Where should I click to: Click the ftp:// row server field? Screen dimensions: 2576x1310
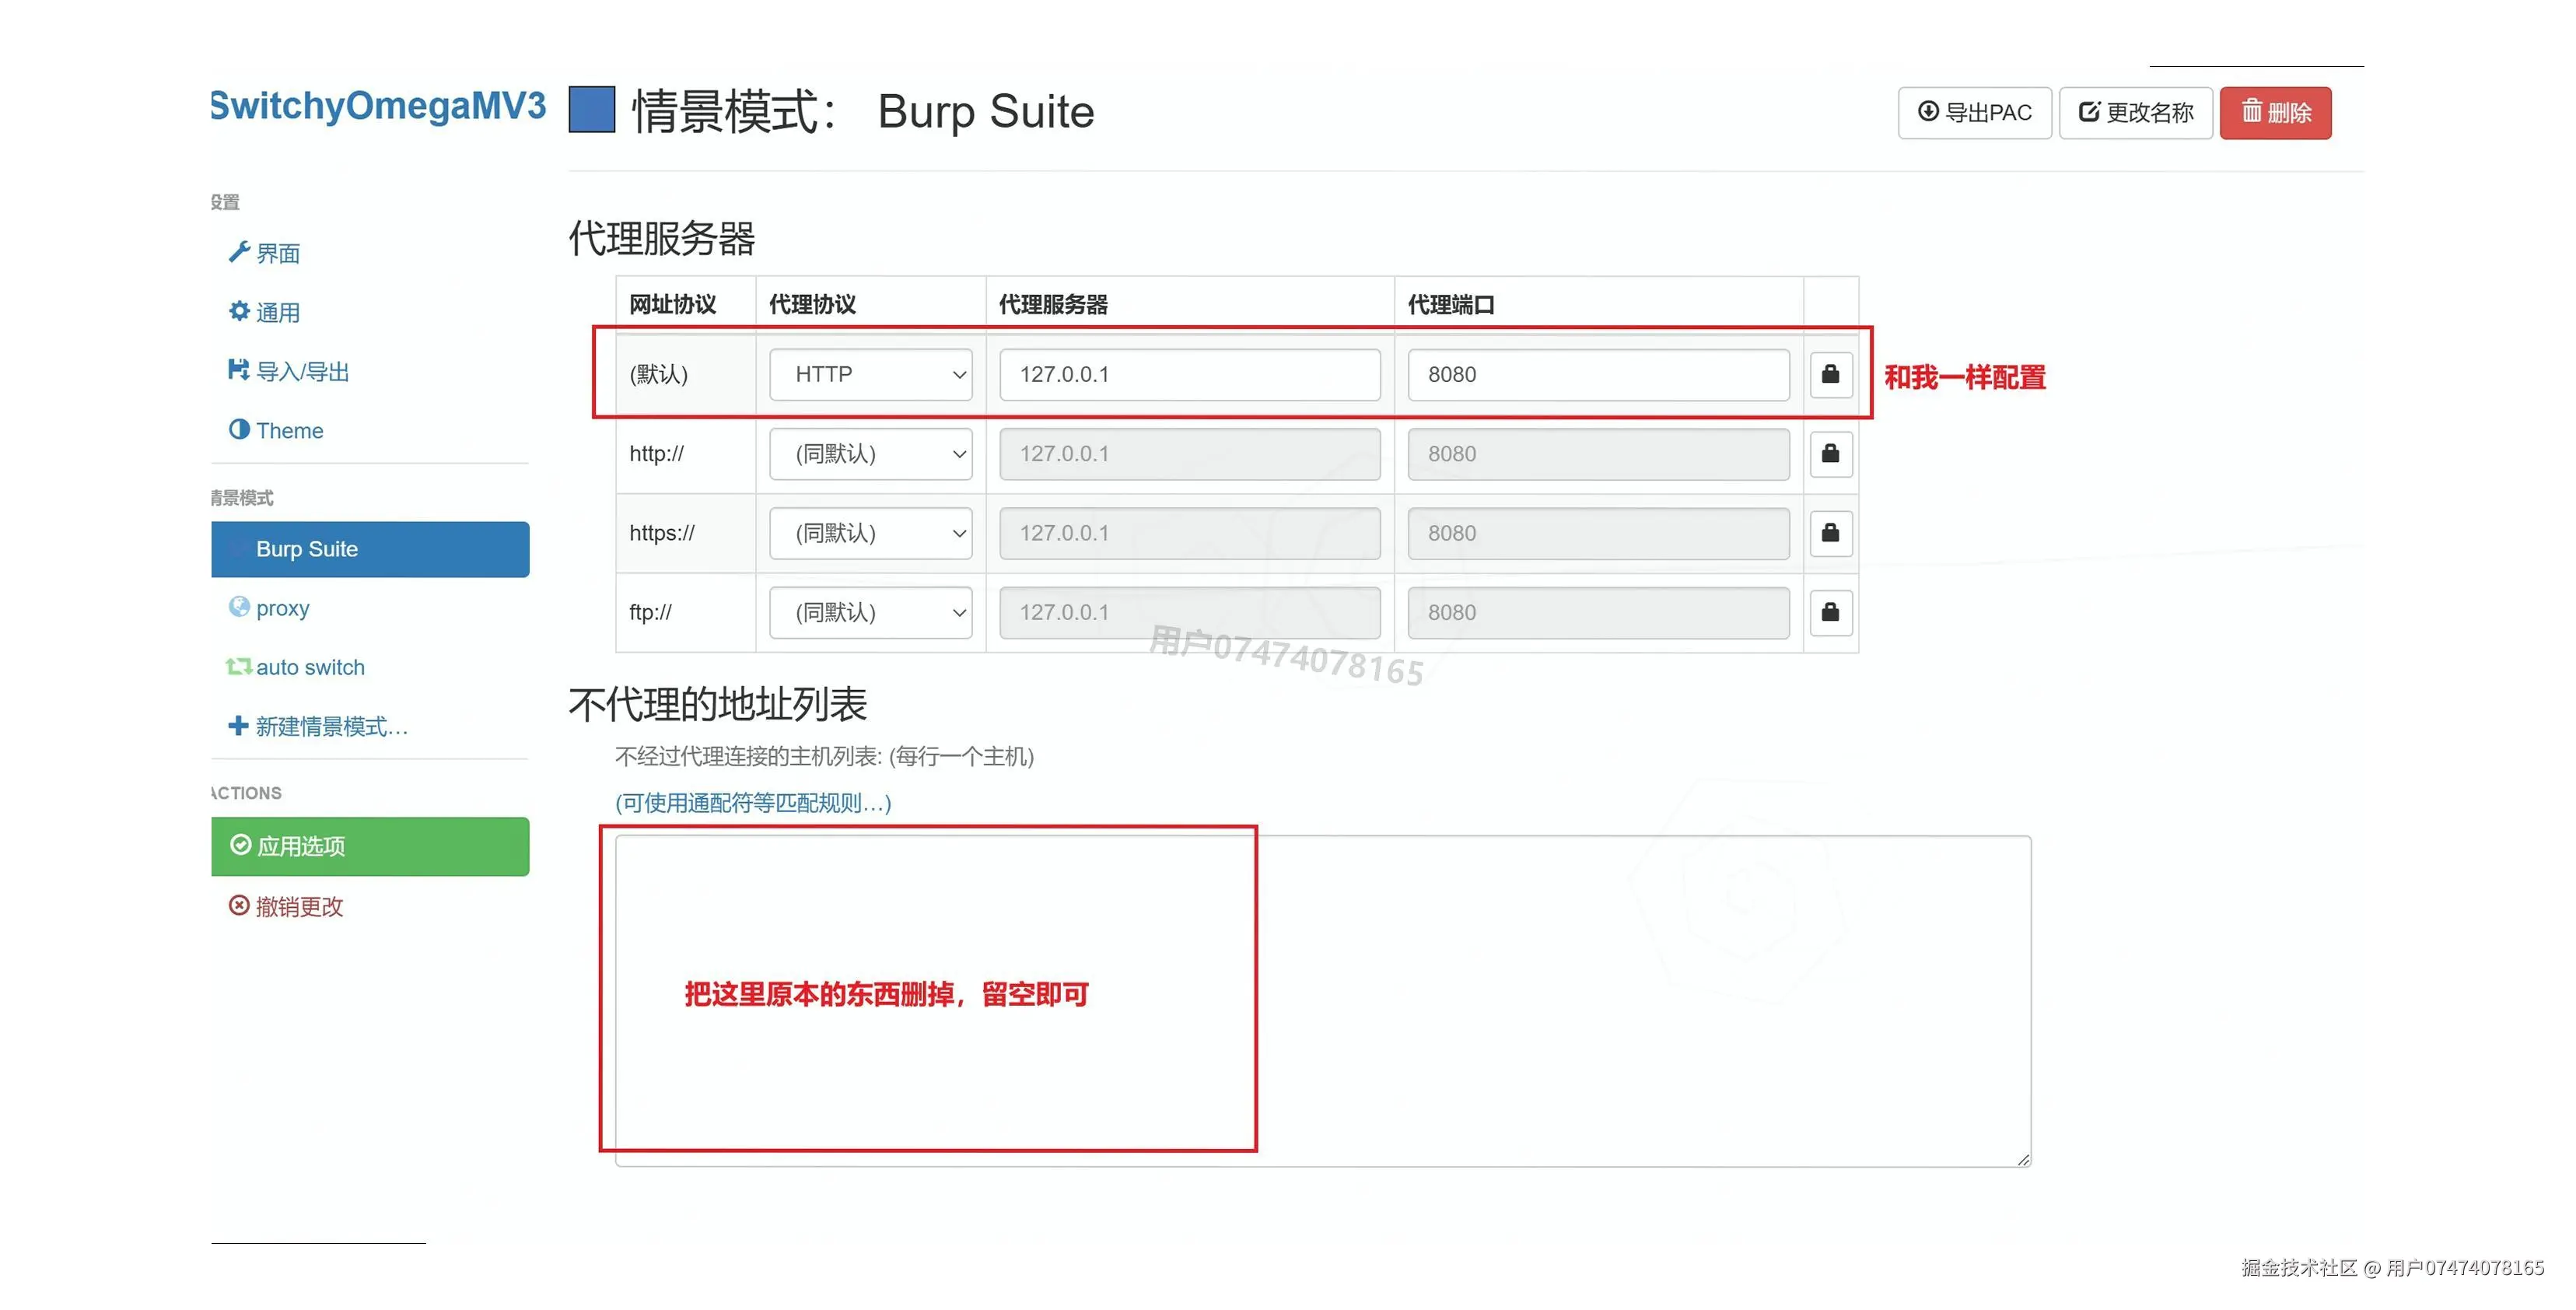1190,612
